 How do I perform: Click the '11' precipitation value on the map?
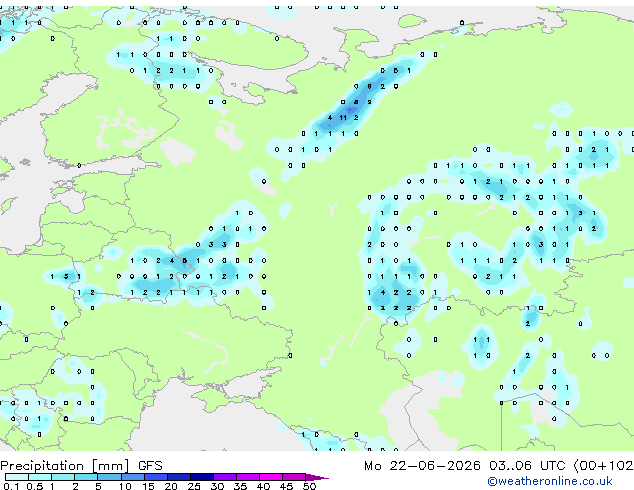343,118
